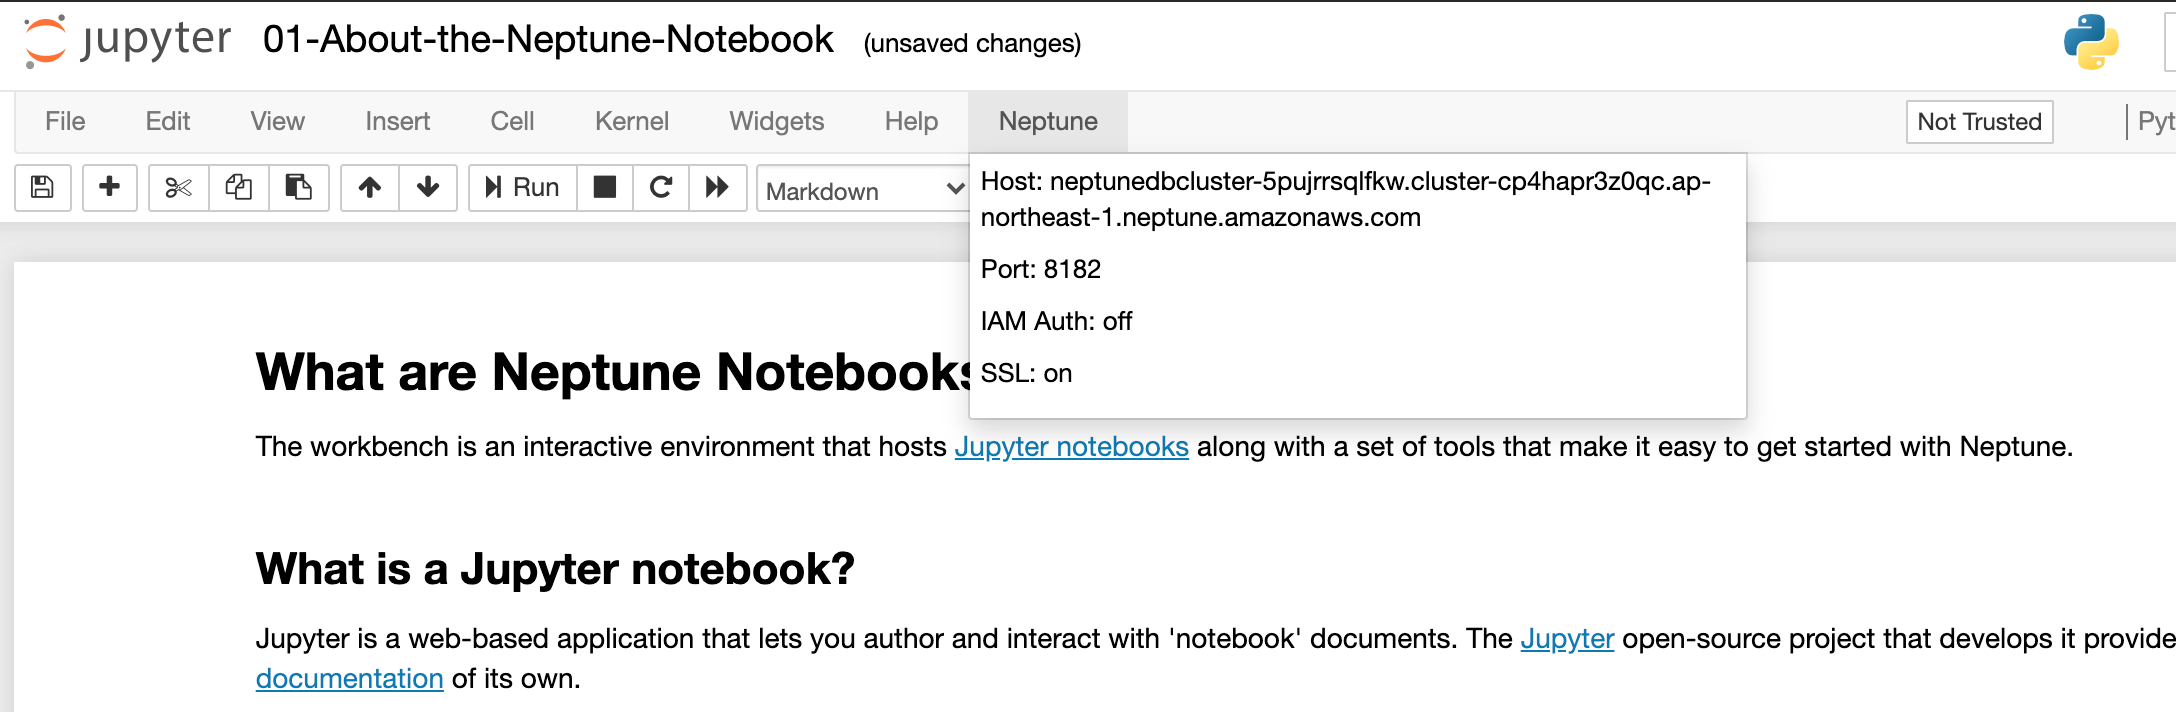Click the Not Trusted button
Viewport: 2176px width, 712px height.
1979,122
